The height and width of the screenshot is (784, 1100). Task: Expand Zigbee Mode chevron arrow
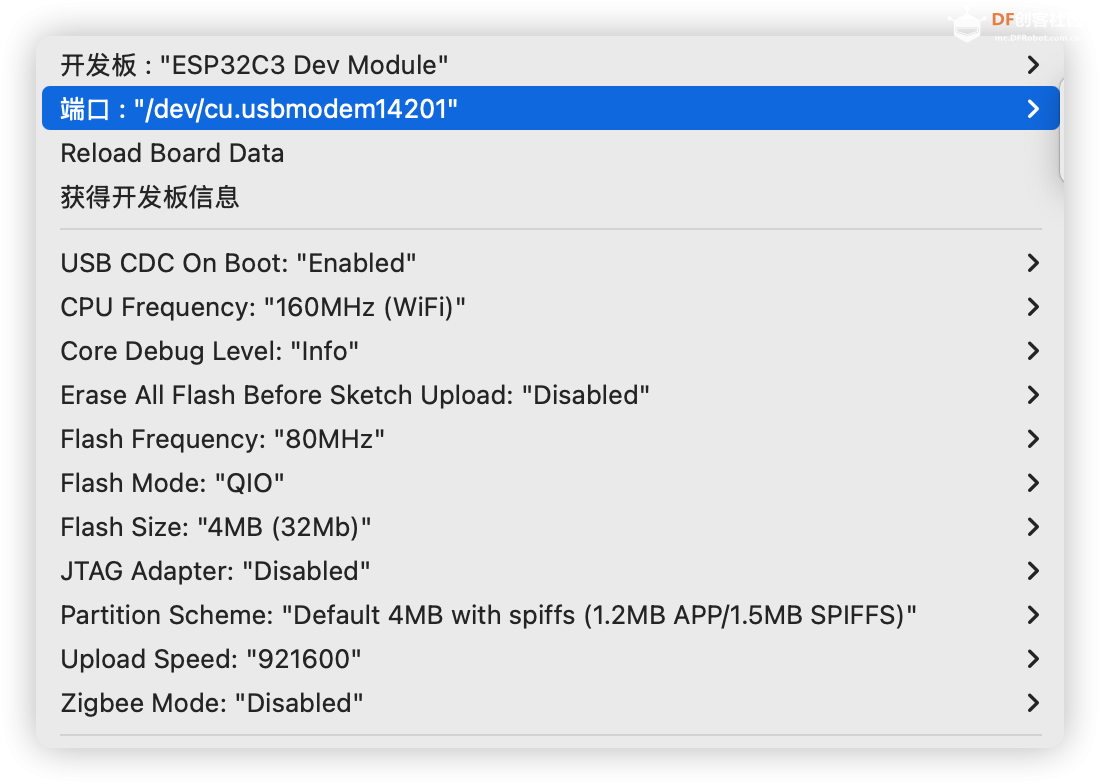point(1033,703)
